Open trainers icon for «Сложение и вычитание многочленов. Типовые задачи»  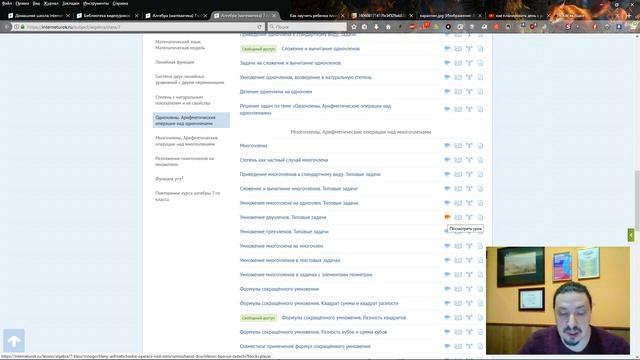pos(469,189)
